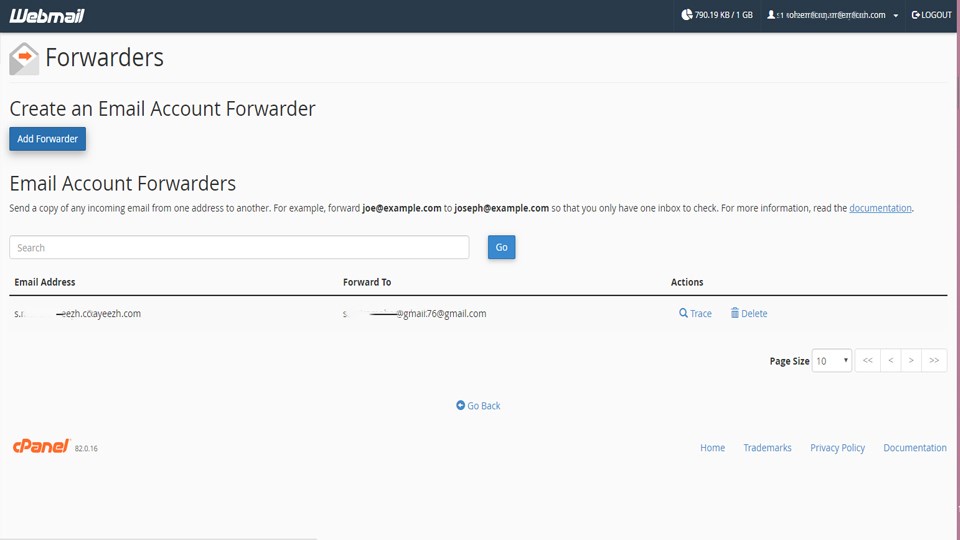Click the Go search button
Screen dimensions: 960x540
click(501, 247)
